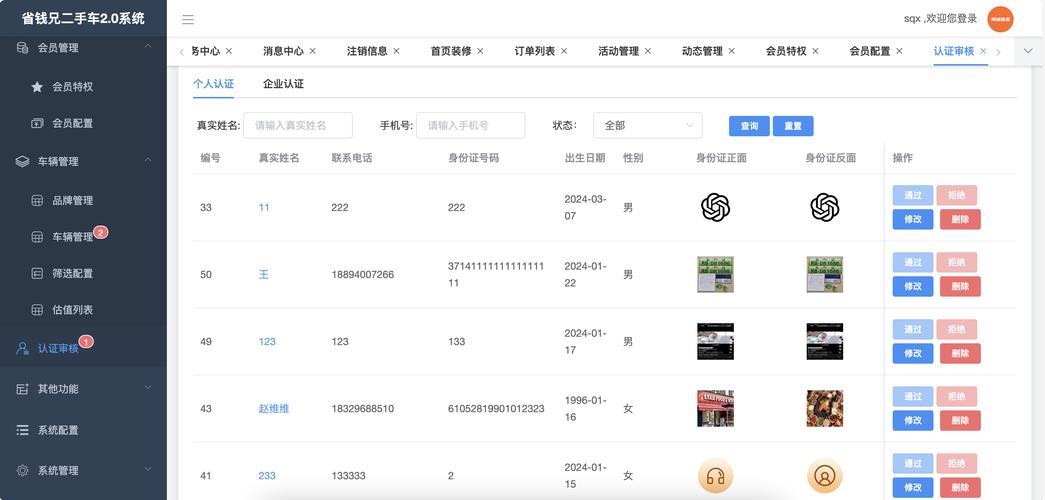
Task: Click the 品牌管理 grid icon in sidebar
Action: coord(37,201)
